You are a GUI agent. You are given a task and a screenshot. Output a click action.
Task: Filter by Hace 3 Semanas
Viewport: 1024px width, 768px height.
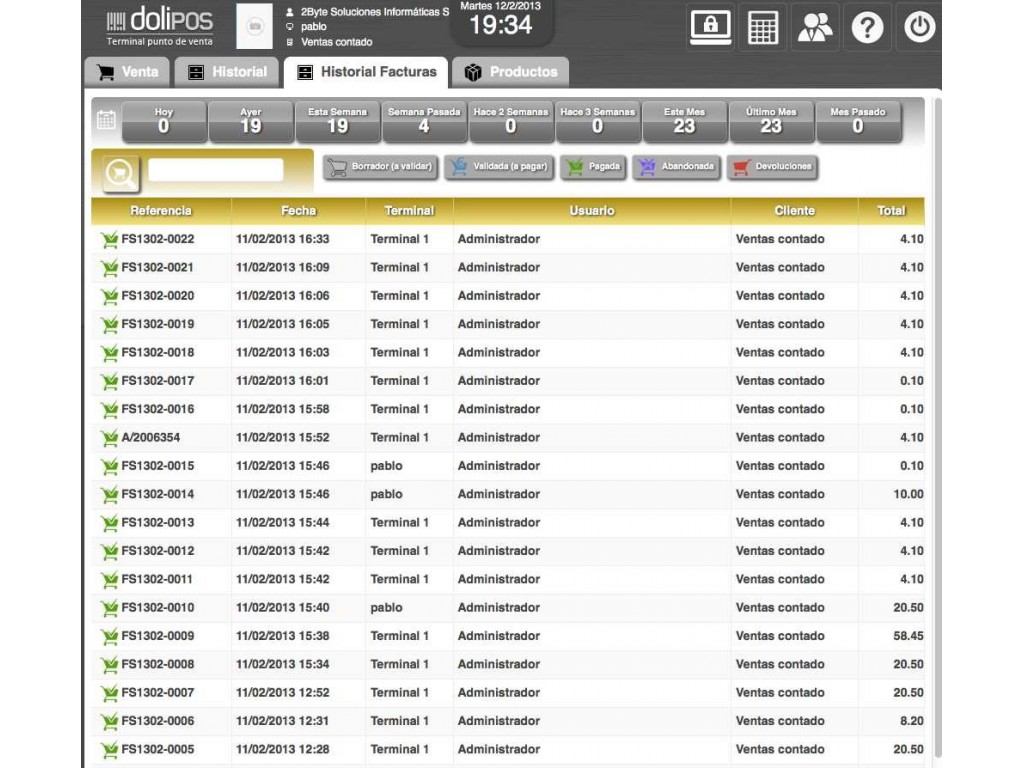pos(598,121)
